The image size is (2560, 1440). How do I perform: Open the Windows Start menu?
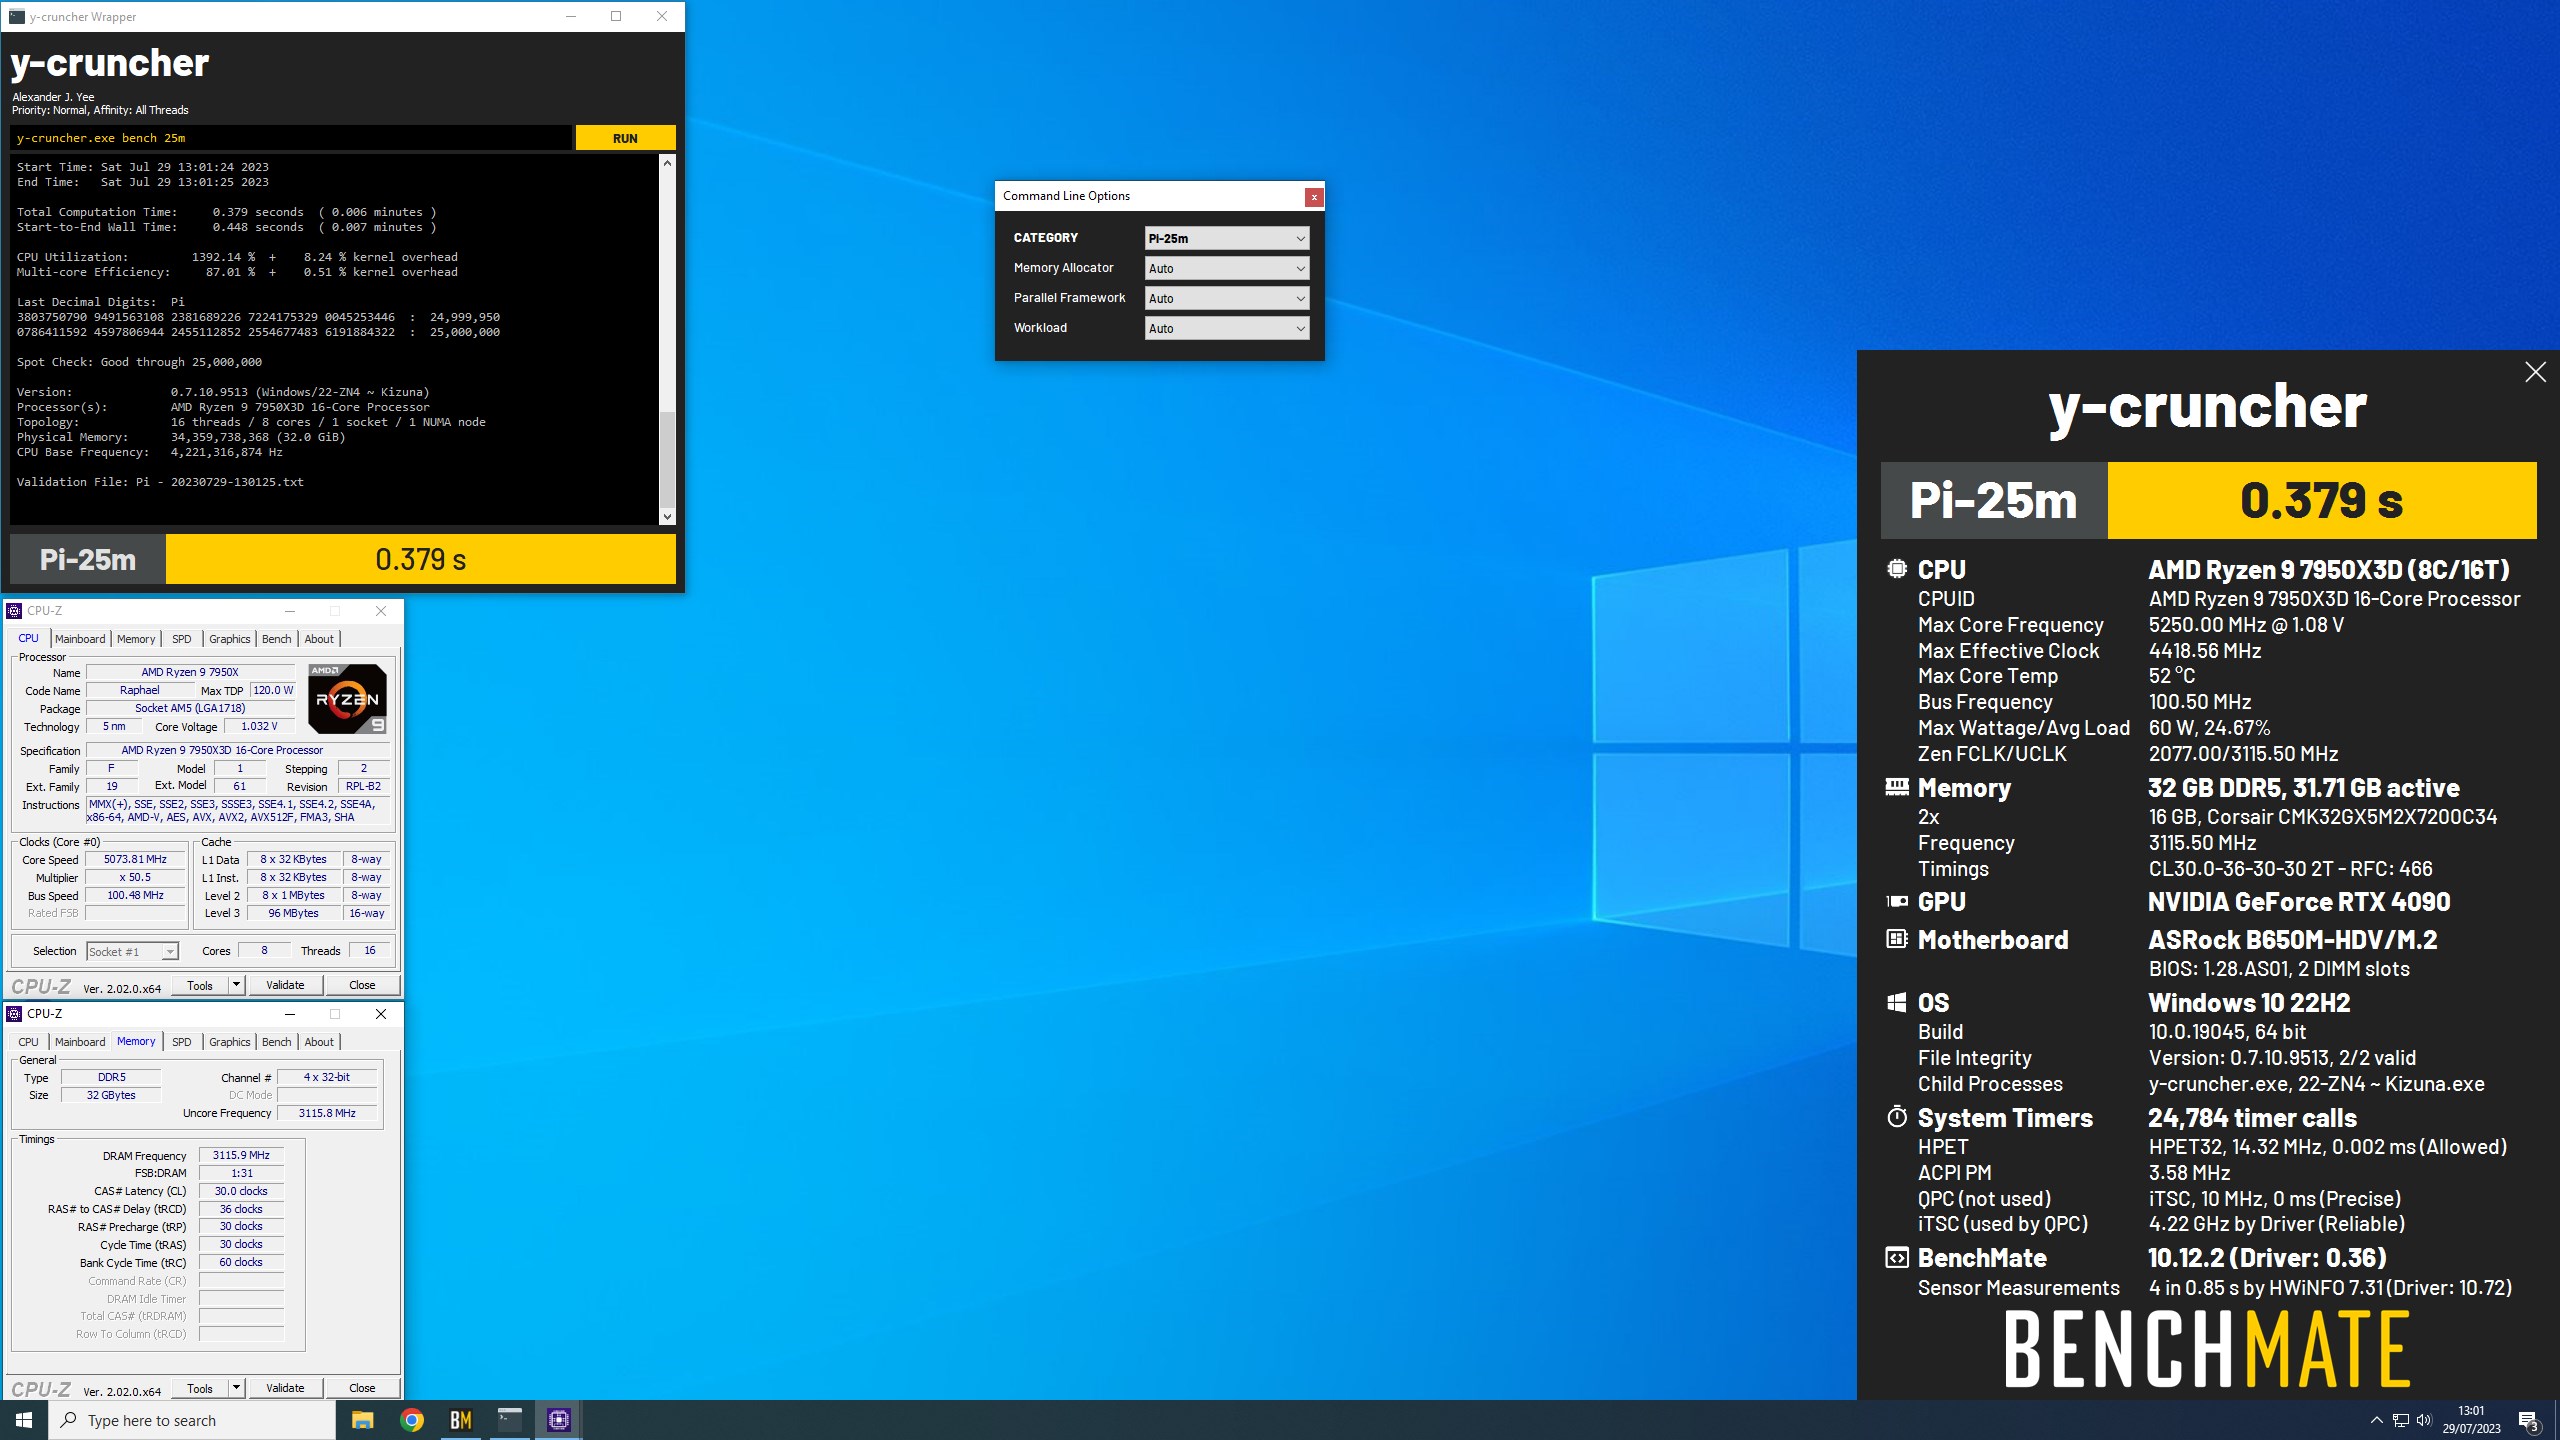[x=24, y=1420]
